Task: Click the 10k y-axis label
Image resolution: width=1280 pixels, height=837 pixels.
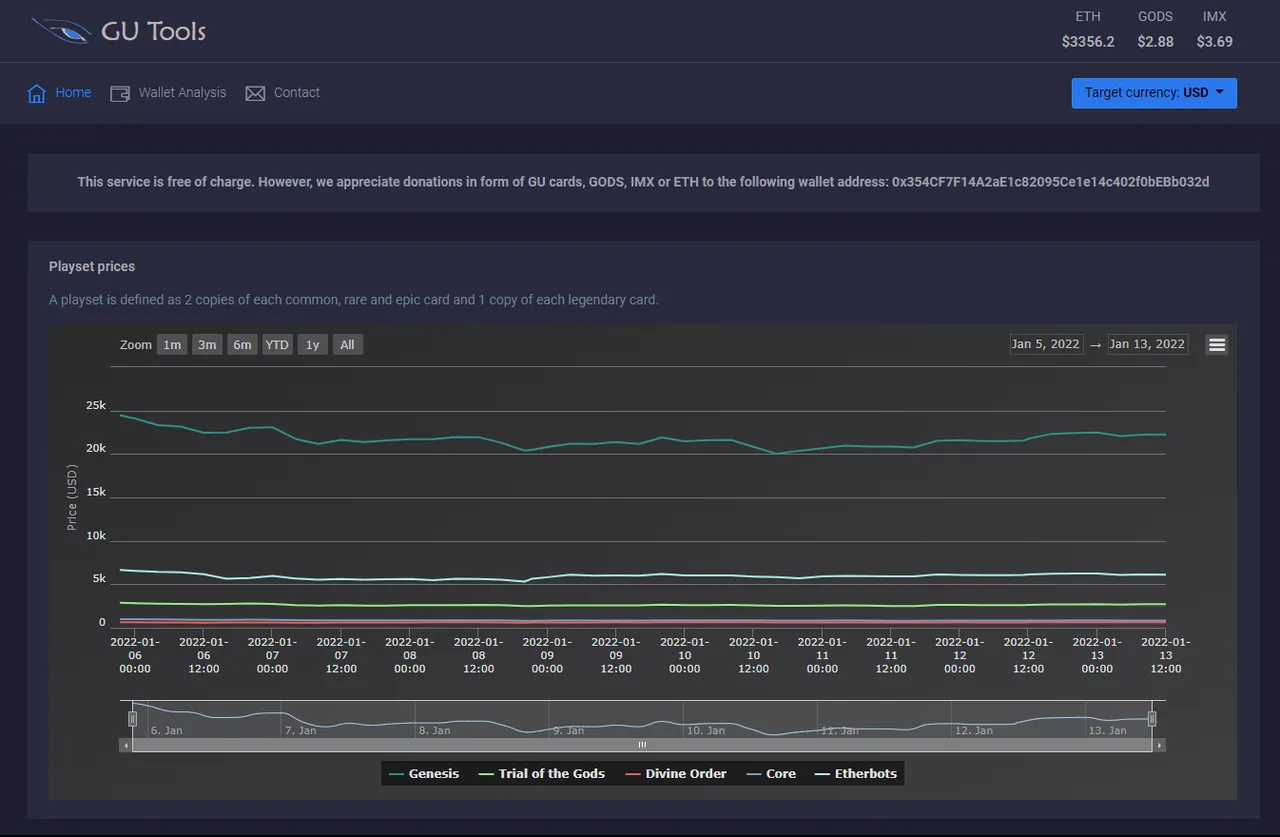Action: [x=96, y=536]
